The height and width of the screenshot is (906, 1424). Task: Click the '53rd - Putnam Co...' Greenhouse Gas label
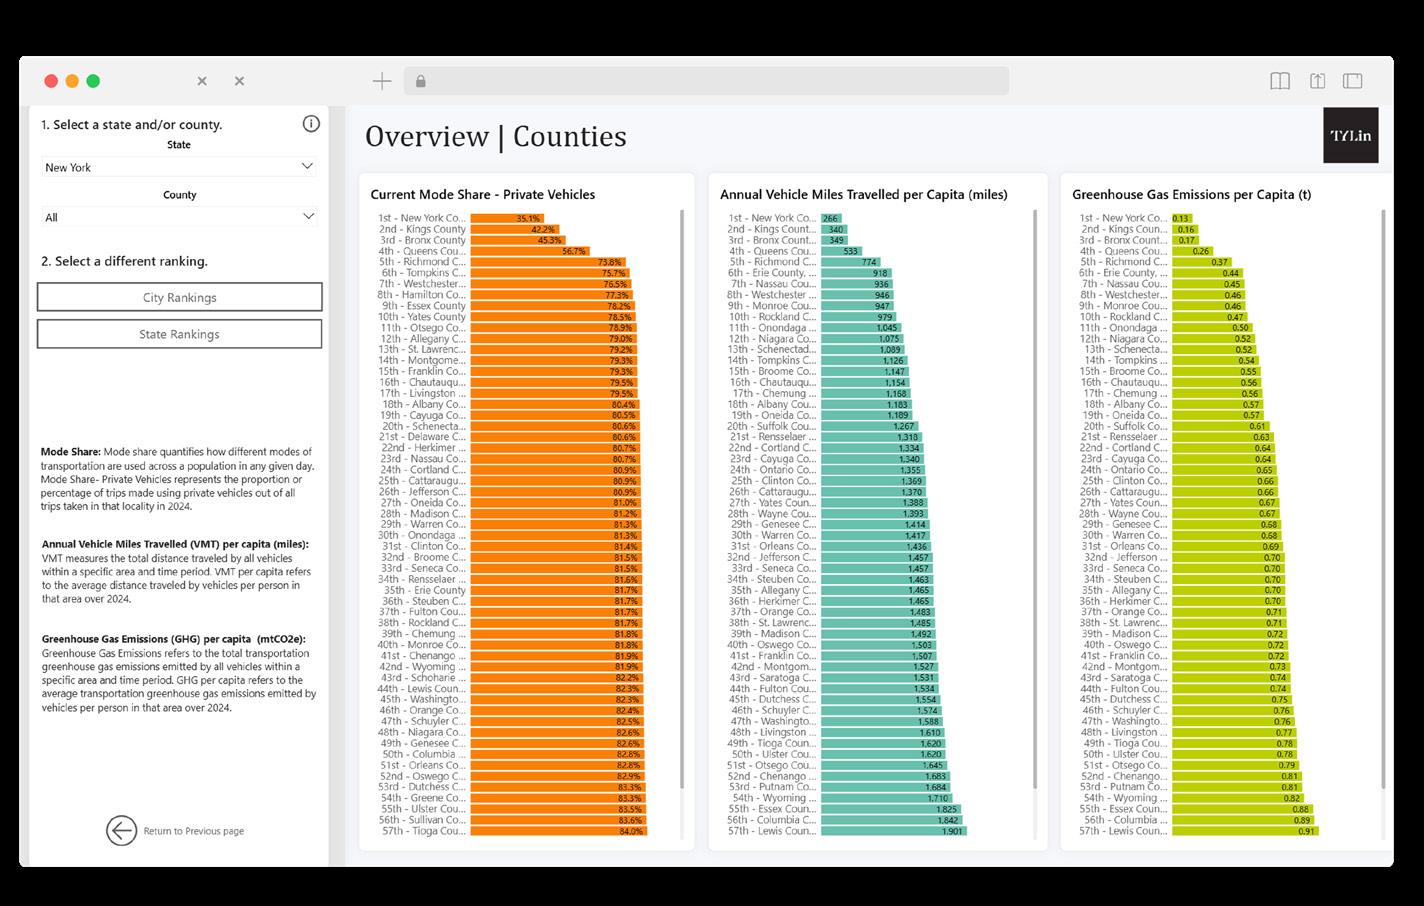tap(1123, 787)
